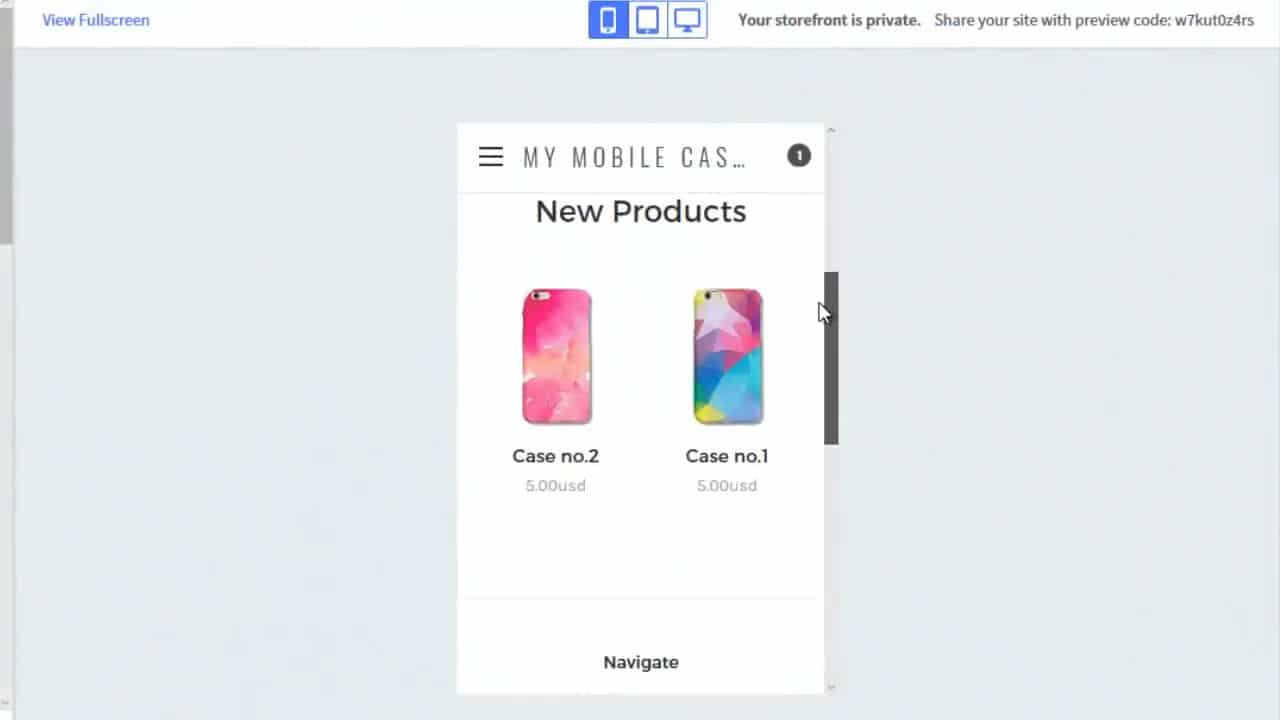The width and height of the screenshot is (1280, 720).
Task: Switch to mobile phone preview icon
Action: click(608, 20)
